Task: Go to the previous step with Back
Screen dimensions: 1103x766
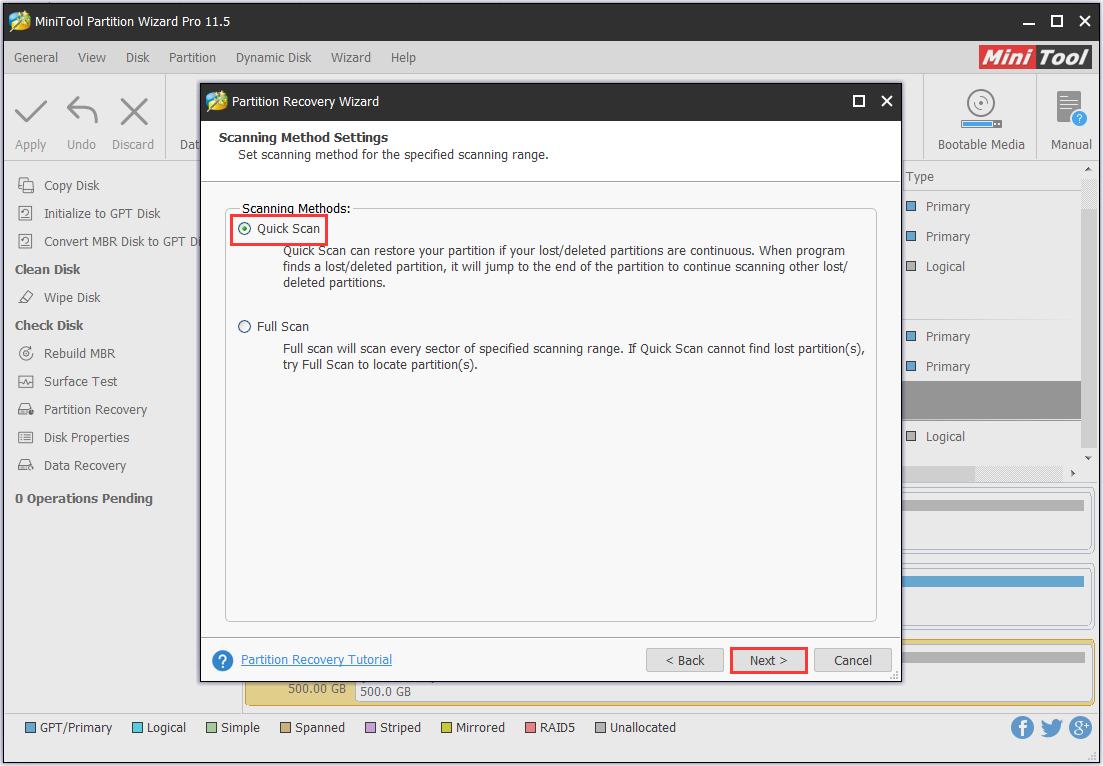Action: tap(684, 660)
